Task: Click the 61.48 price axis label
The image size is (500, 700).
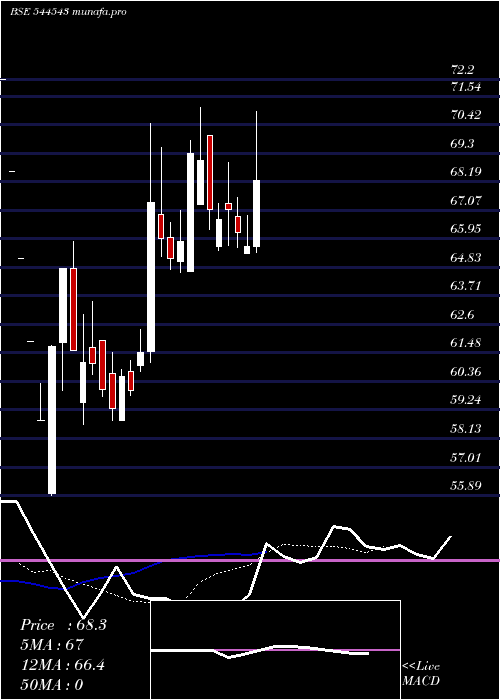Action: pyautogui.click(x=466, y=343)
